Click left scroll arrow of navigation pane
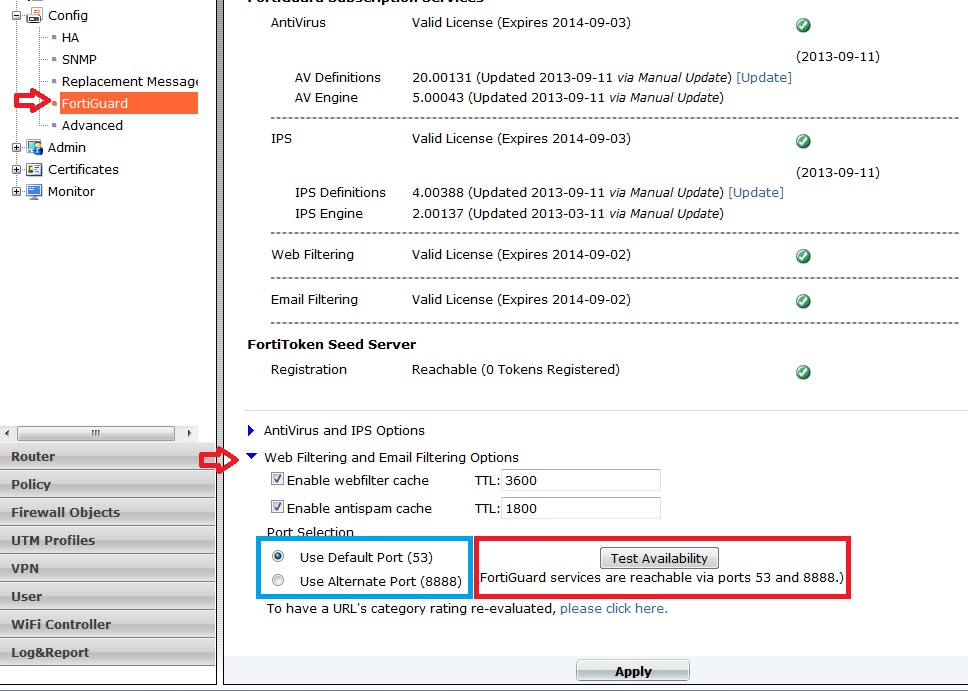968x691 pixels. pos(7,433)
